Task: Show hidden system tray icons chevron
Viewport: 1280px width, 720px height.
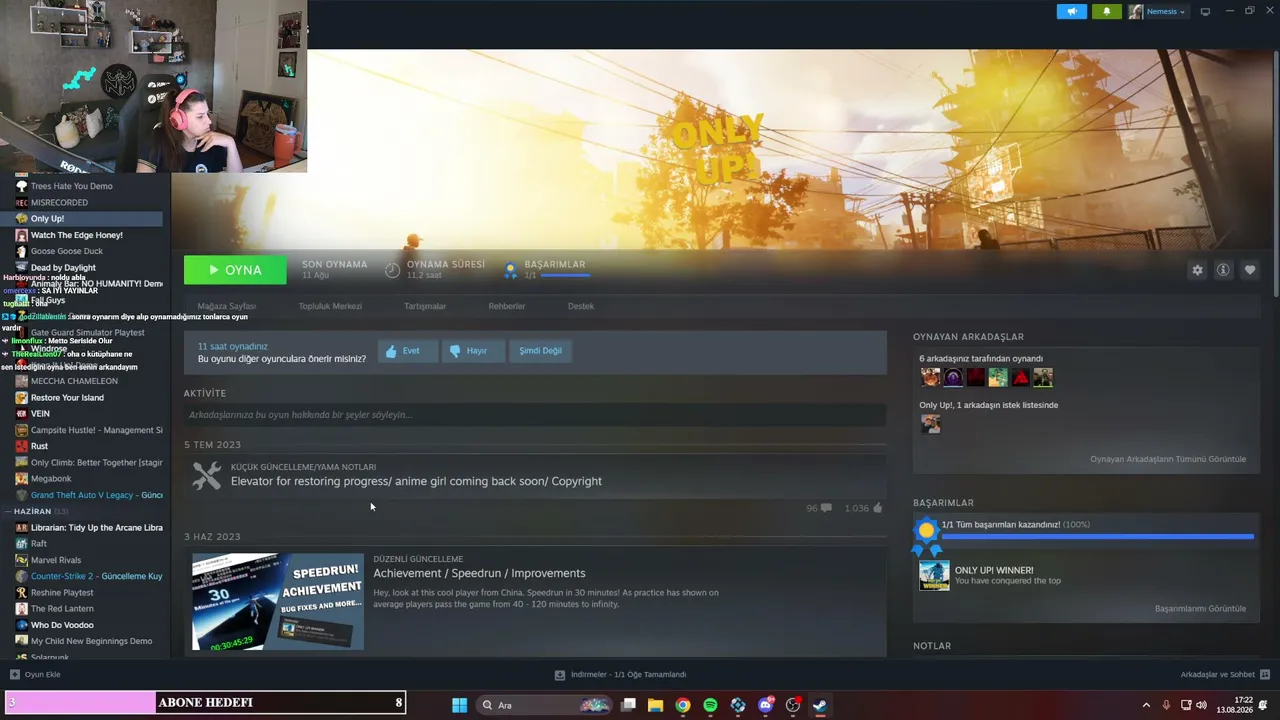Action: (x=1146, y=705)
